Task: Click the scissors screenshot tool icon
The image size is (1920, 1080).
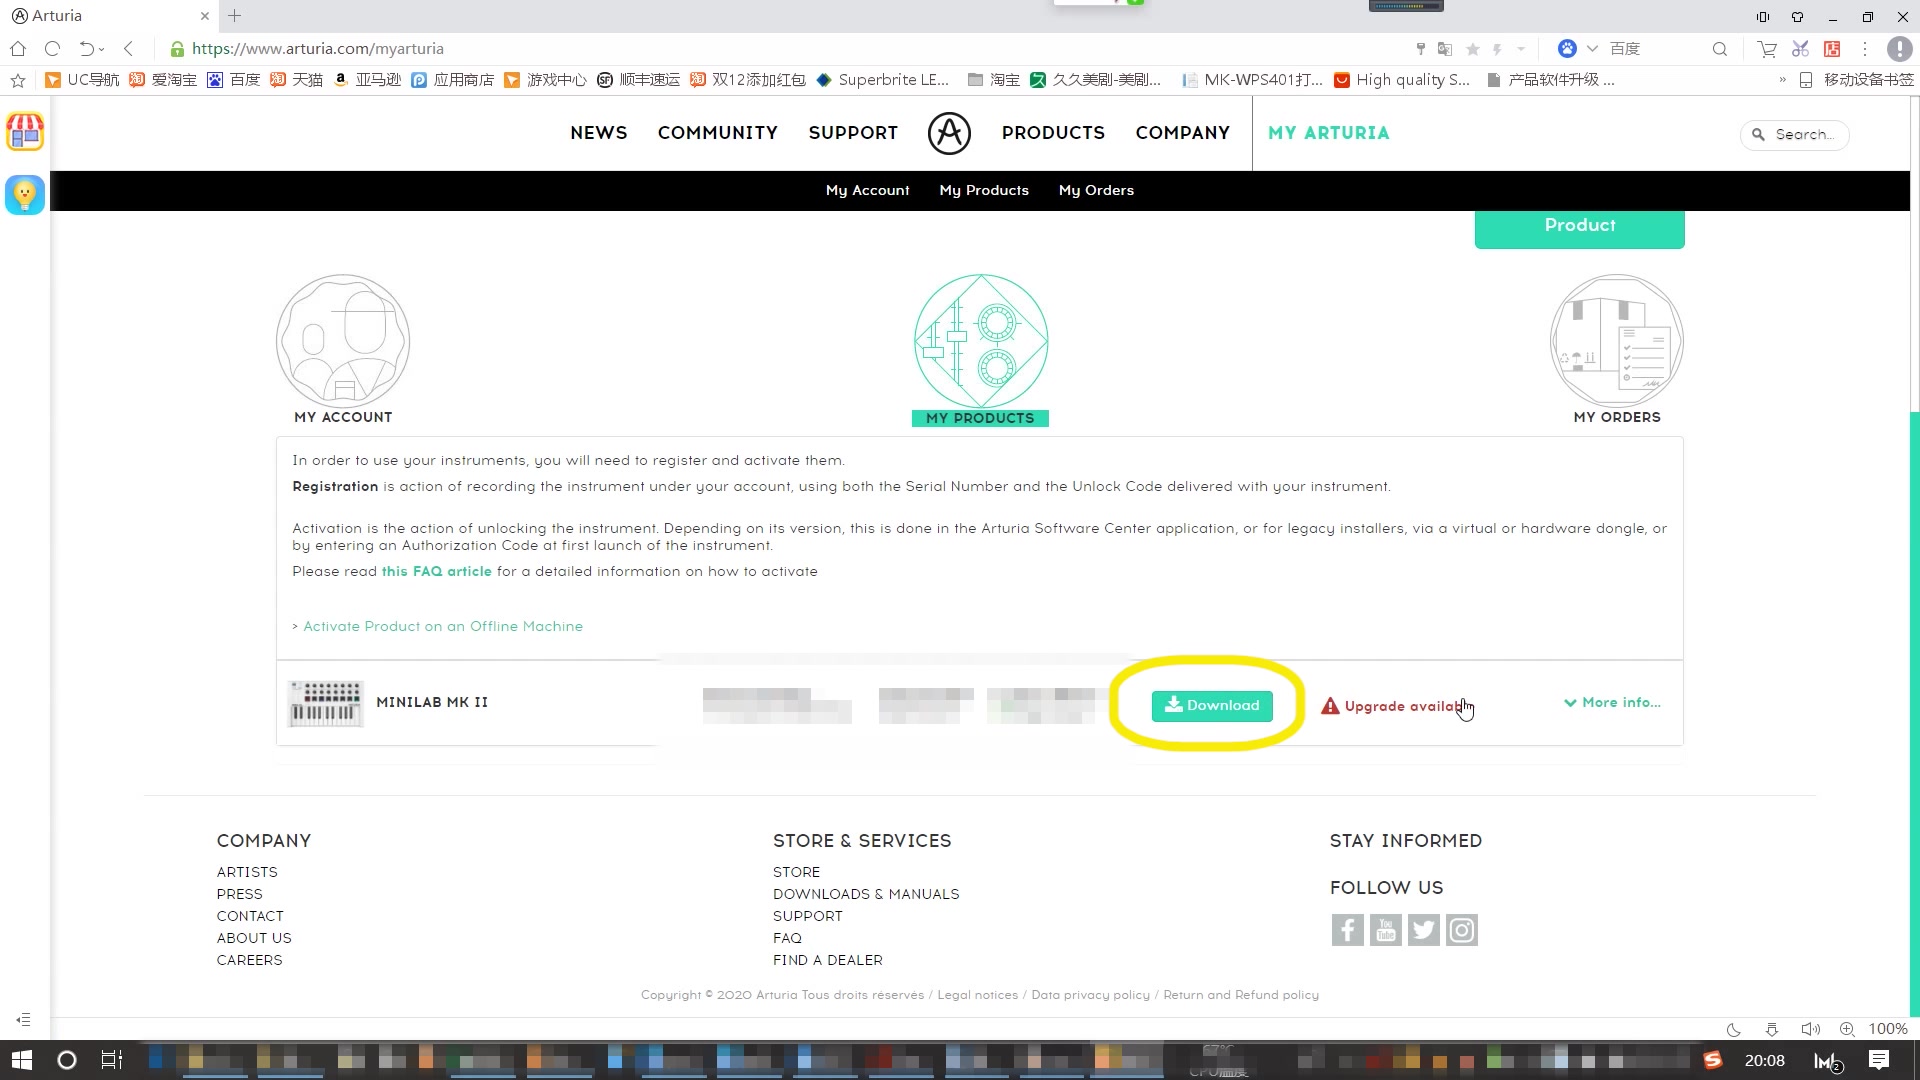Action: pos(1800,48)
